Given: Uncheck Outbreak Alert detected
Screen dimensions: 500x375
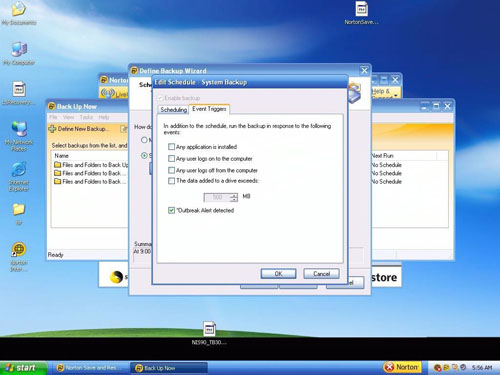Looking at the screenshot, I should pos(171,210).
